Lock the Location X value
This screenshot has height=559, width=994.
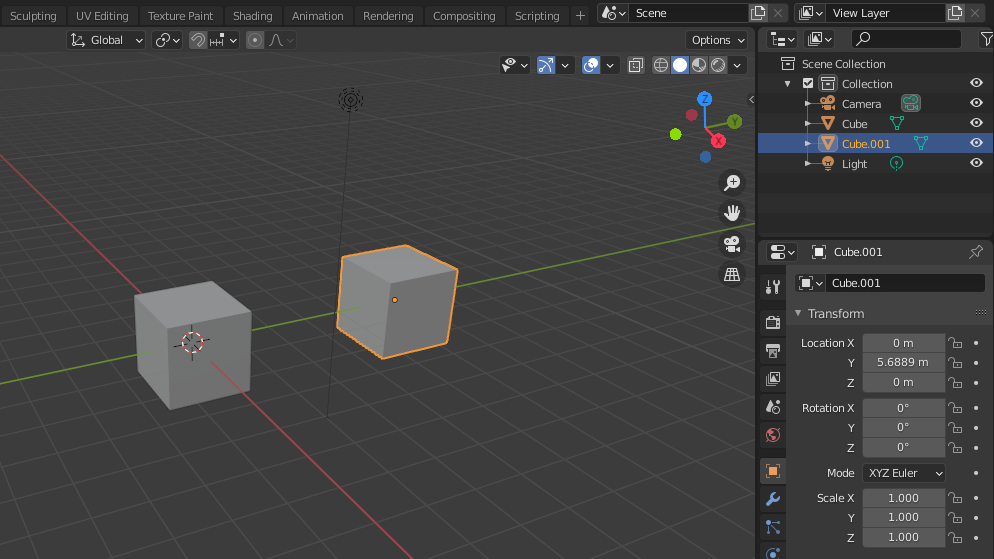(x=955, y=343)
